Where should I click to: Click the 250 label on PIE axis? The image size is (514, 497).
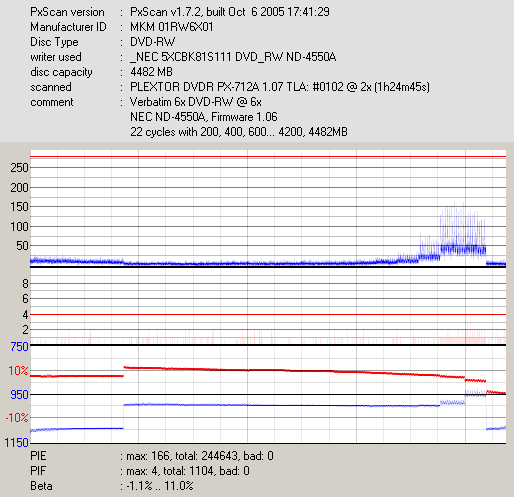(x=19, y=168)
